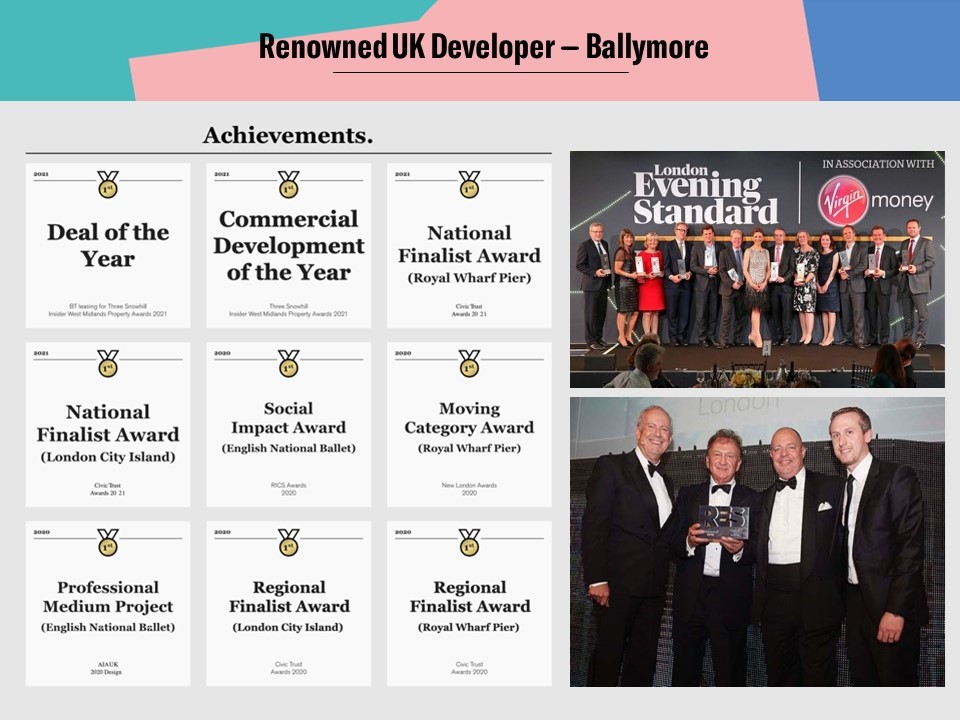
Task: Click the Deal of the Year title
Action: 108,245
